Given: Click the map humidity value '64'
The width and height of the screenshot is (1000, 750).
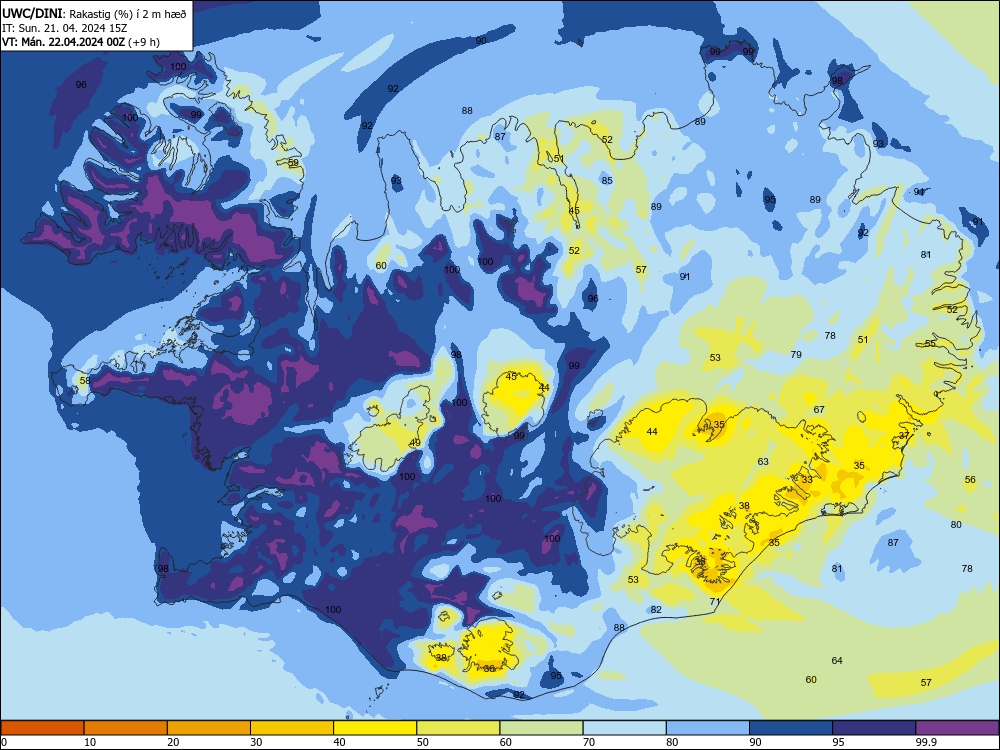Looking at the screenshot, I should coord(837,661).
